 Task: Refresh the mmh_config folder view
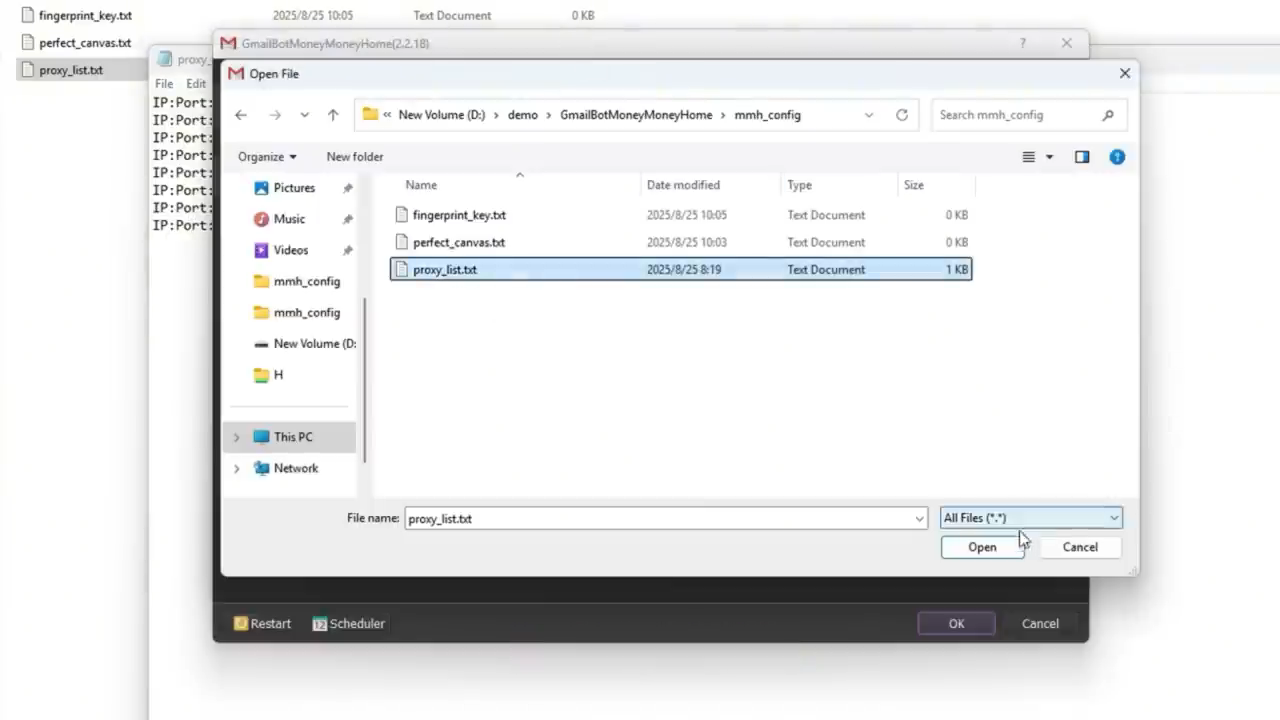(x=902, y=115)
